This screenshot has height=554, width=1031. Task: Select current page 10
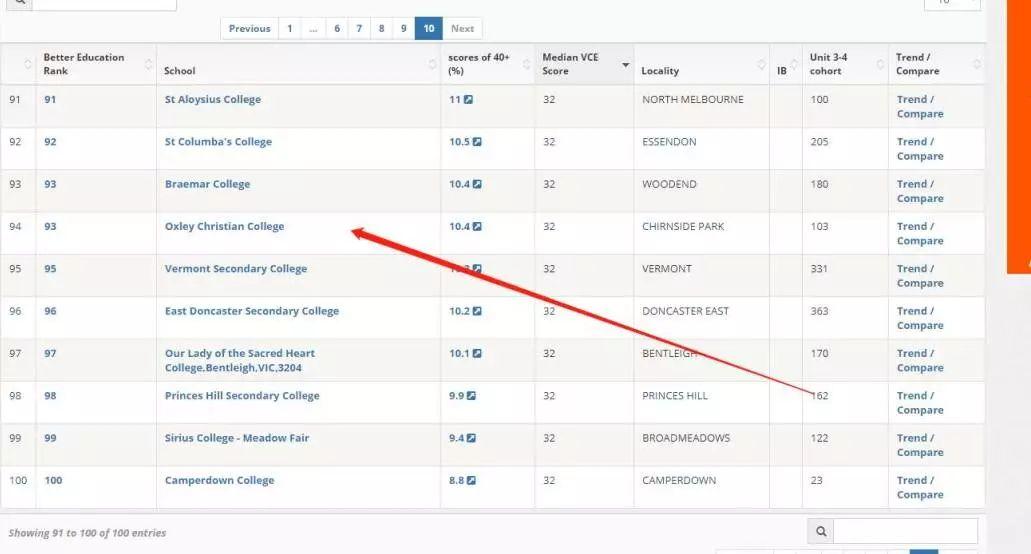pyautogui.click(x=429, y=28)
